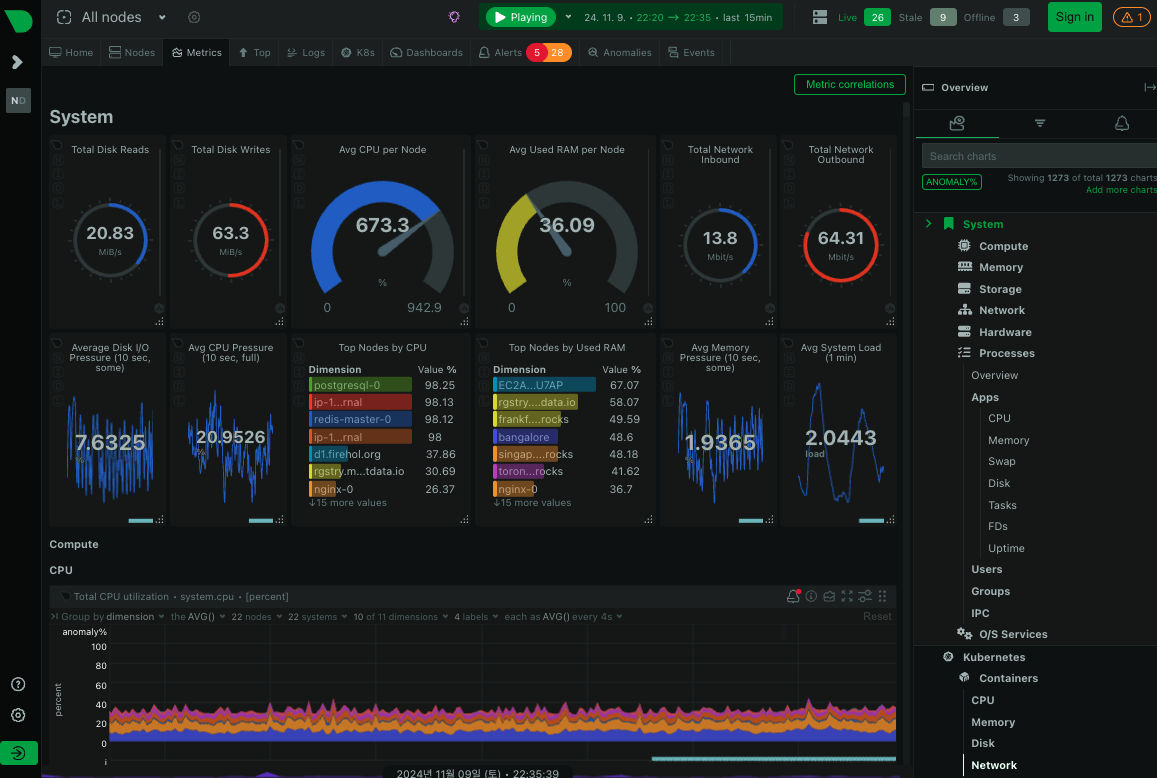Image resolution: width=1157 pixels, height=778 pixels.
Task: Select the charts tab icon in the Overview panel
Action: (957, 123)
